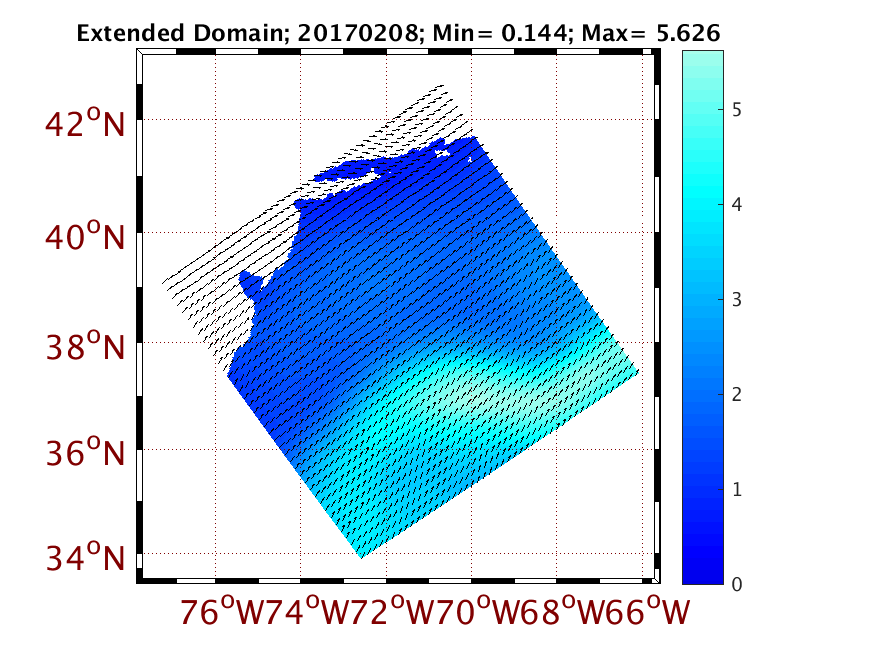The height and width of the screenshot is (655, 874).
Task: Select the 34°N latitude label
Action: pos(85,557)
